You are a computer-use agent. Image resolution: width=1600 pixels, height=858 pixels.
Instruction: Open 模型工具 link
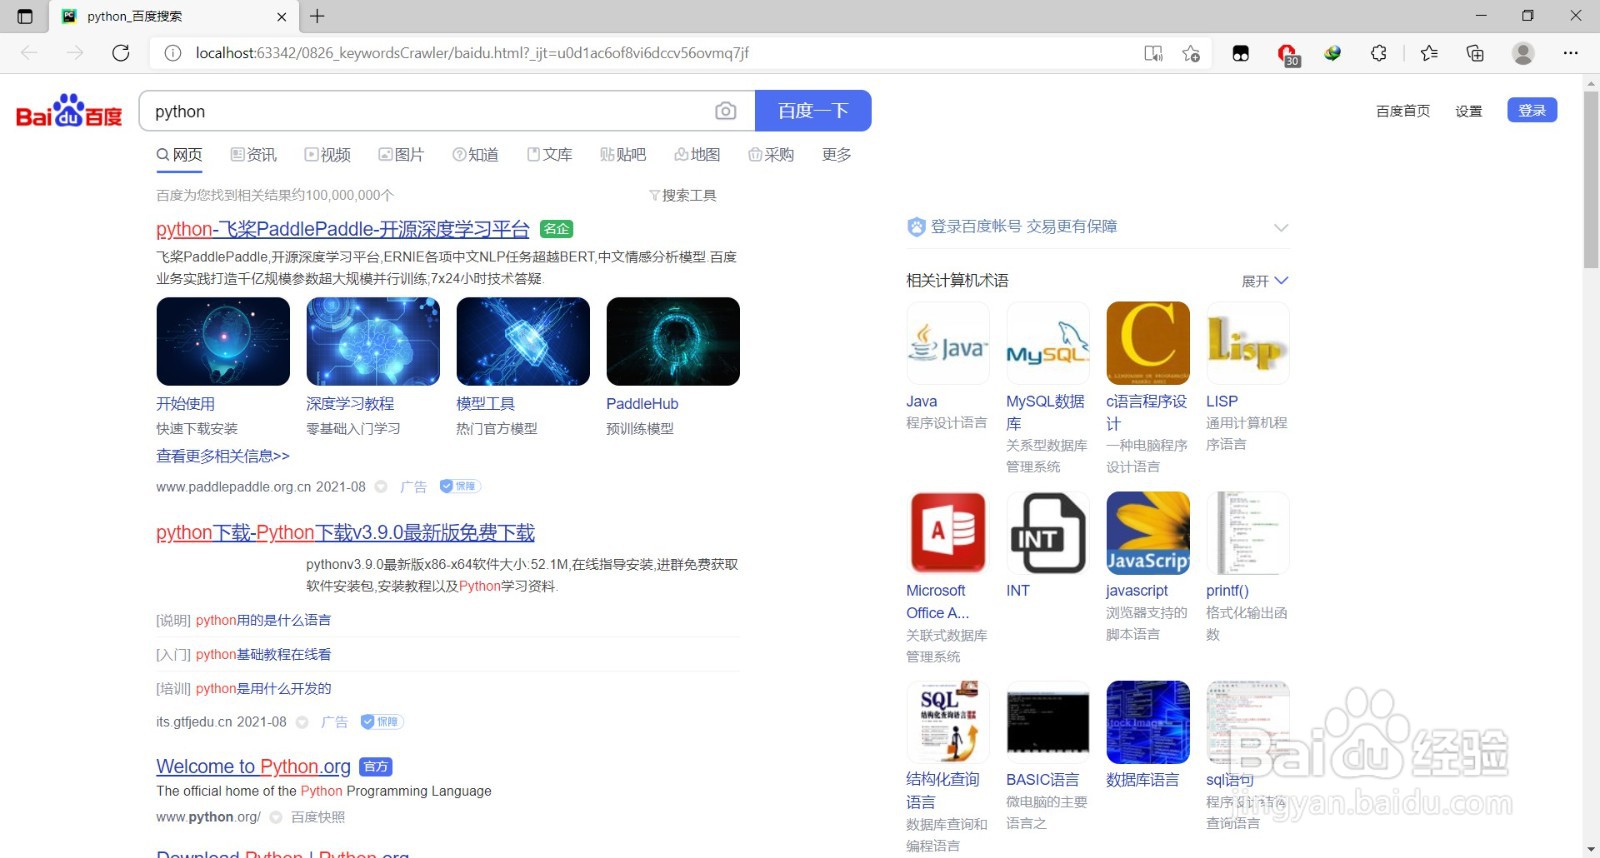[x=486, y=404]
